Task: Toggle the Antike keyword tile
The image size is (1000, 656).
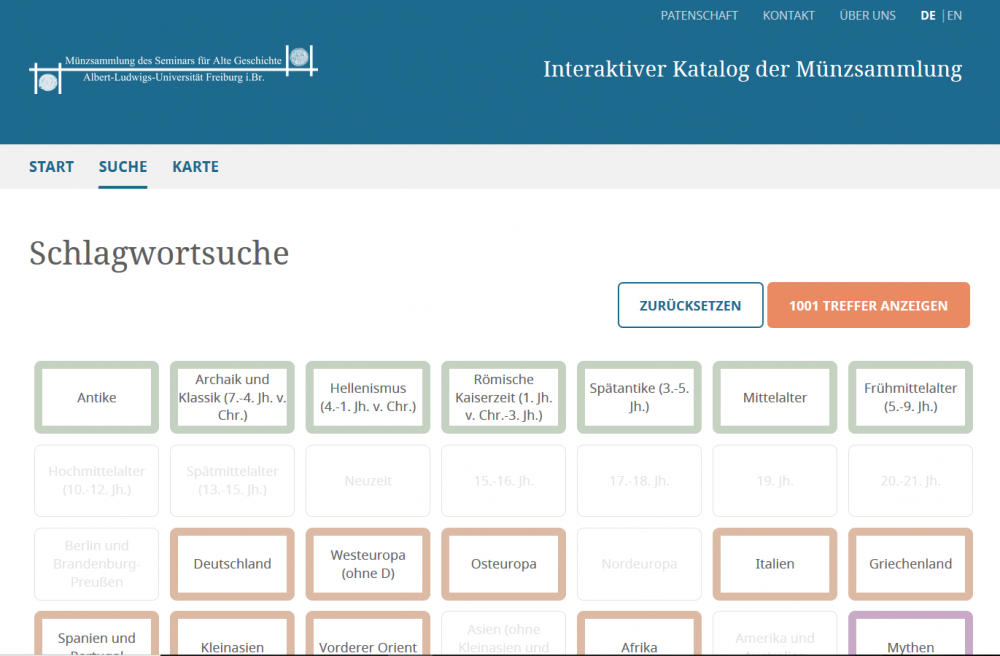Action: [x=97, y=397]
